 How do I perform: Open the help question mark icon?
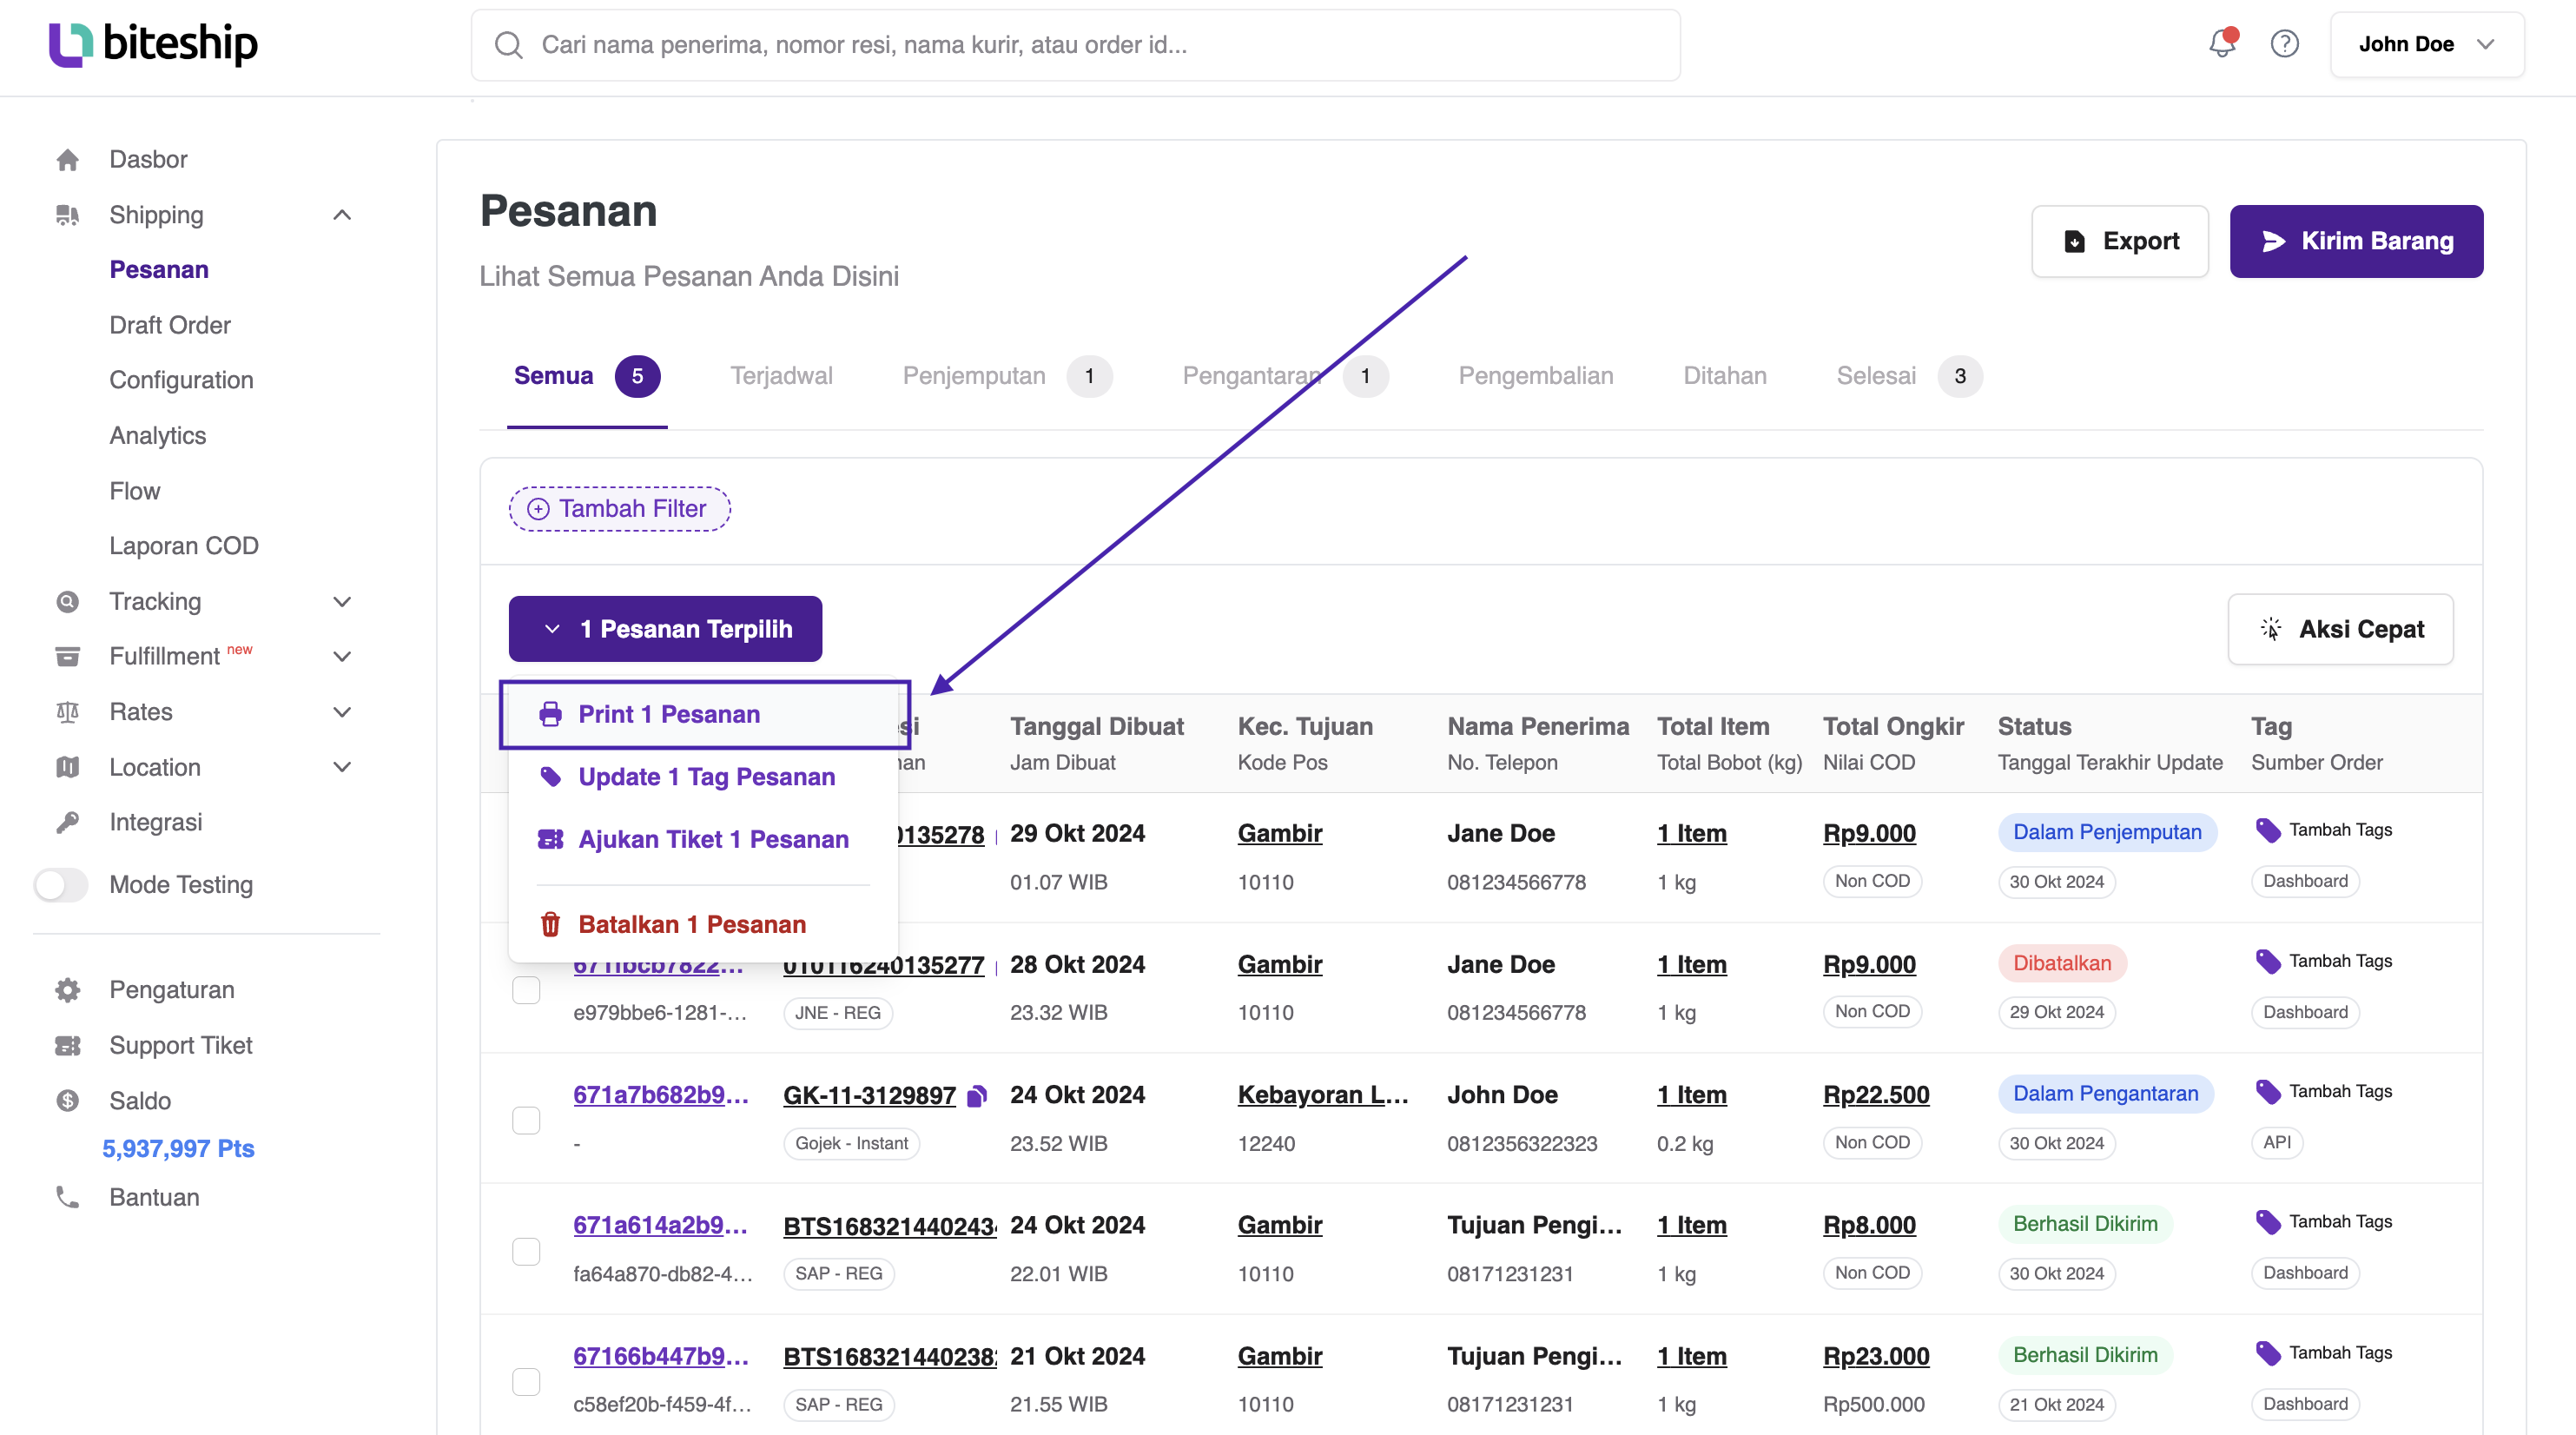2285,44
